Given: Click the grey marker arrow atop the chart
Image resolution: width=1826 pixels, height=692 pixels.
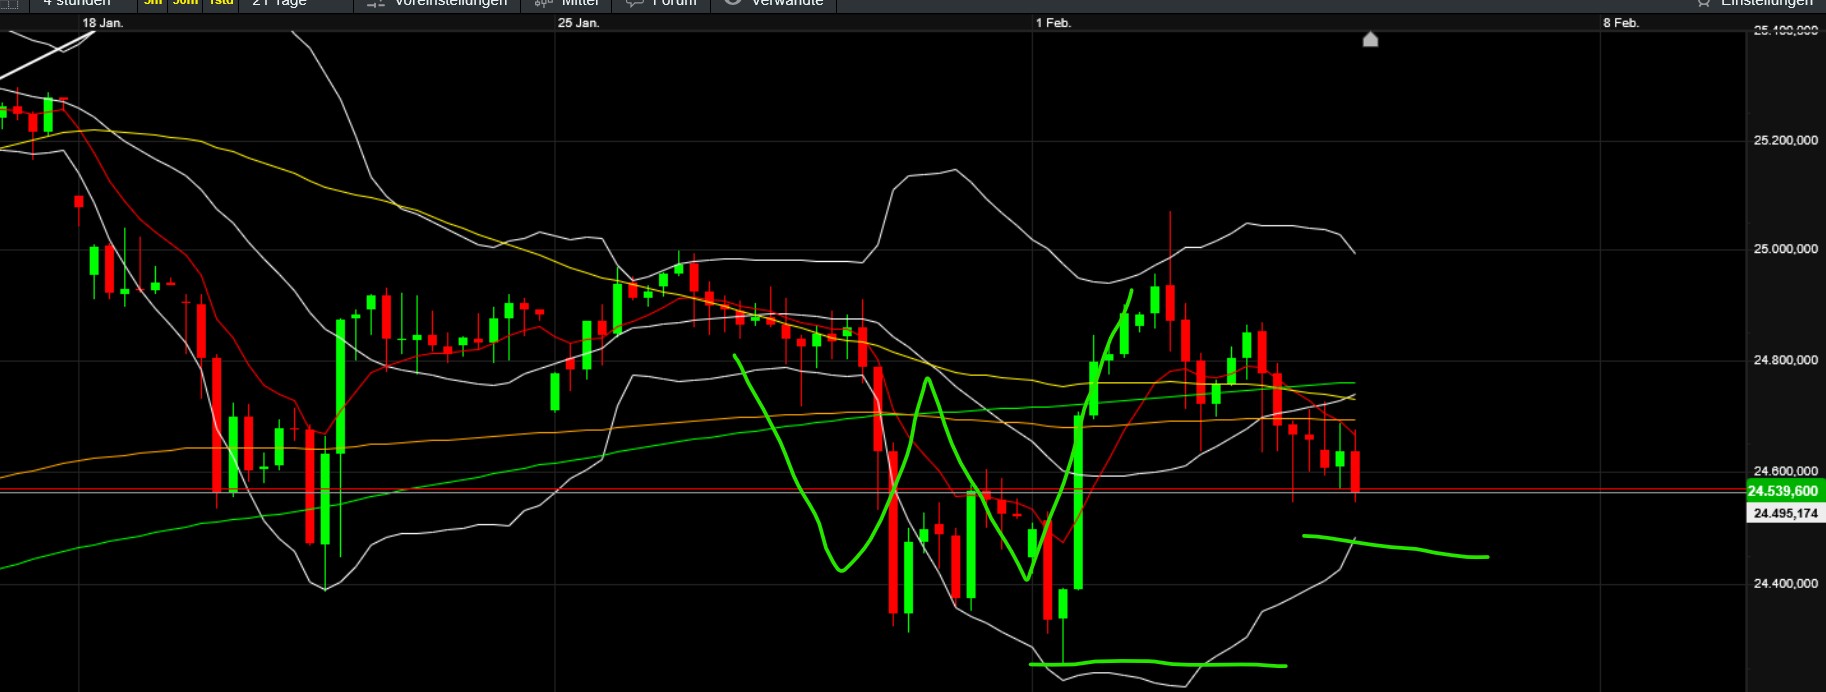Looking at the screenshot, I should (1370, 39).
